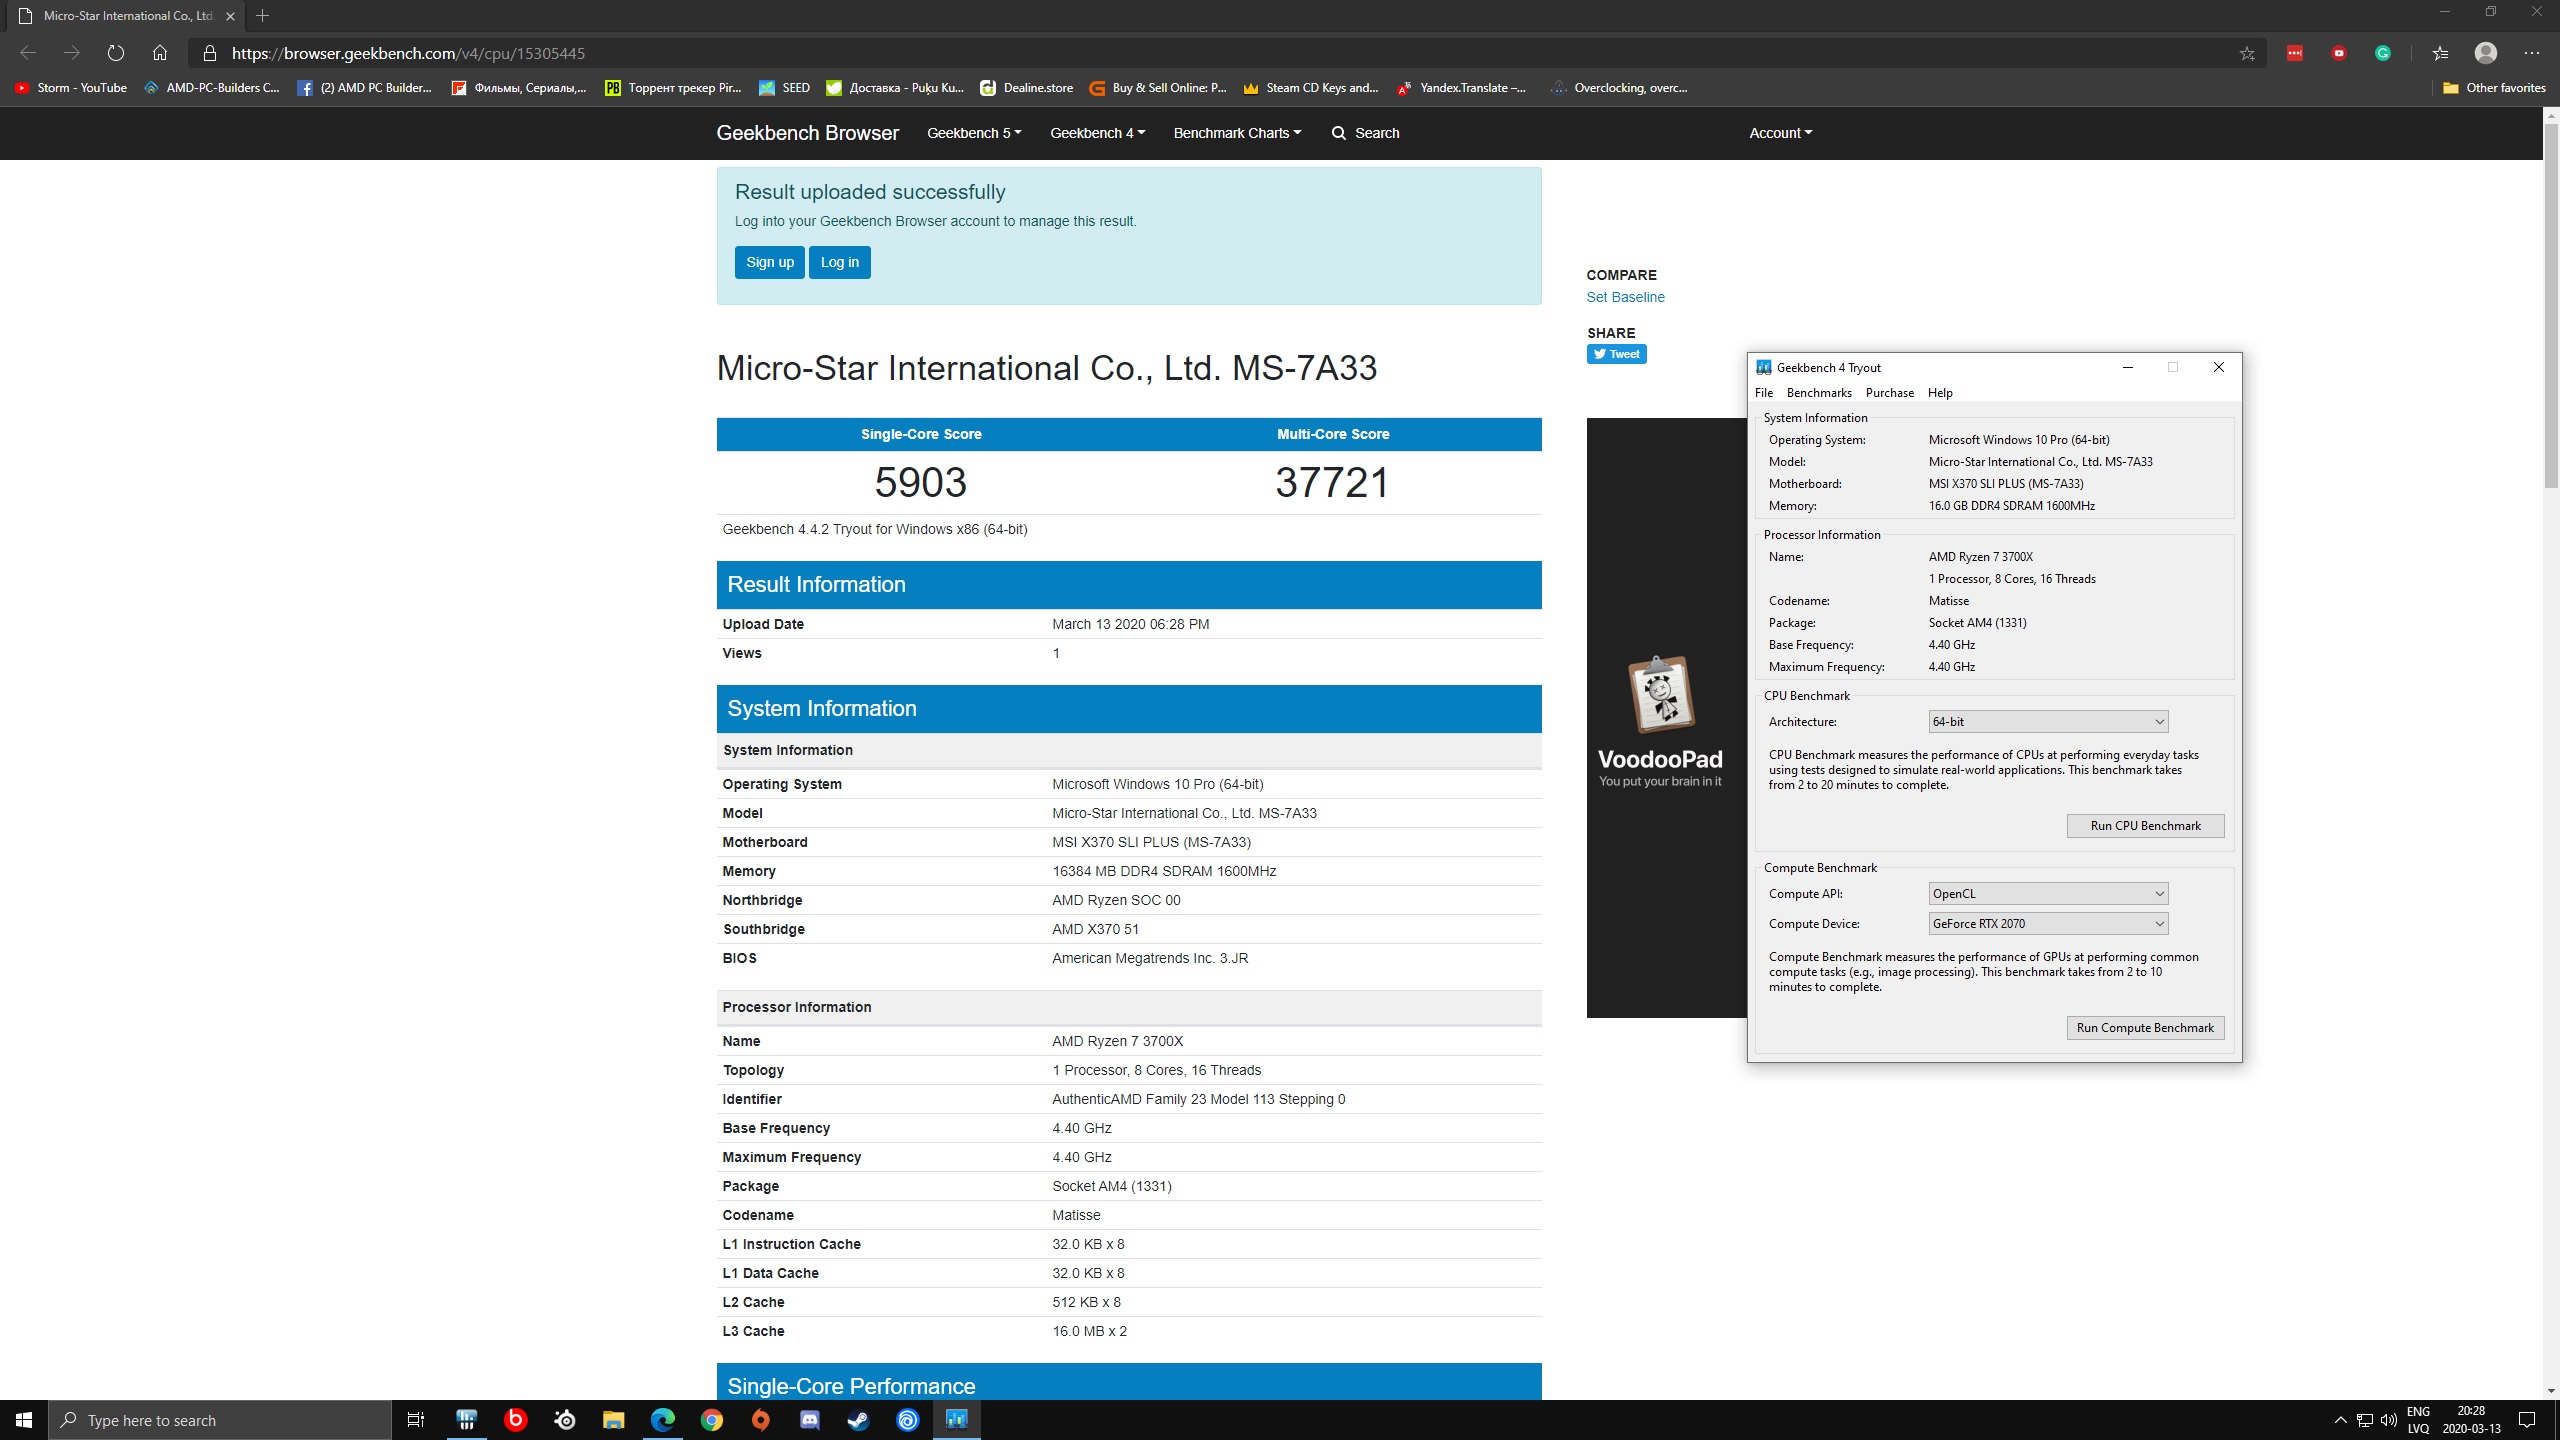Viewport: 2560px width, 1440px height.
Task: Click the Sign up button
Action: coord(769,262)
